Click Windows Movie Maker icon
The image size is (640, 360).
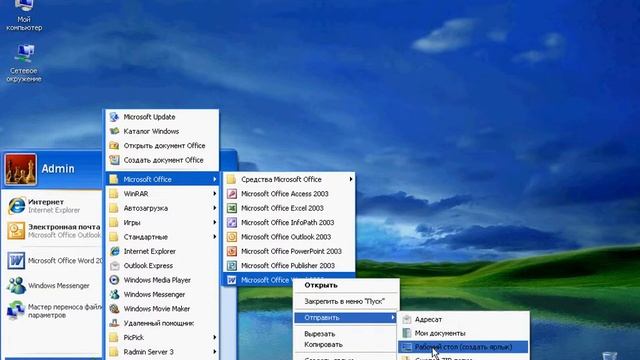pos(114,309)
